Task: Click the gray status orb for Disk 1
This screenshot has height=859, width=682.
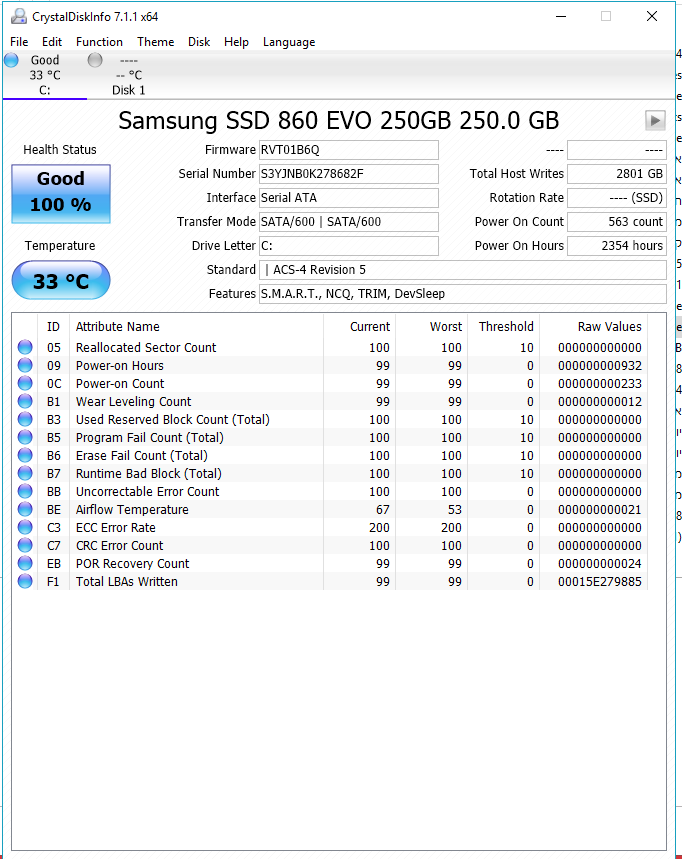Action: tap(95, 60)
